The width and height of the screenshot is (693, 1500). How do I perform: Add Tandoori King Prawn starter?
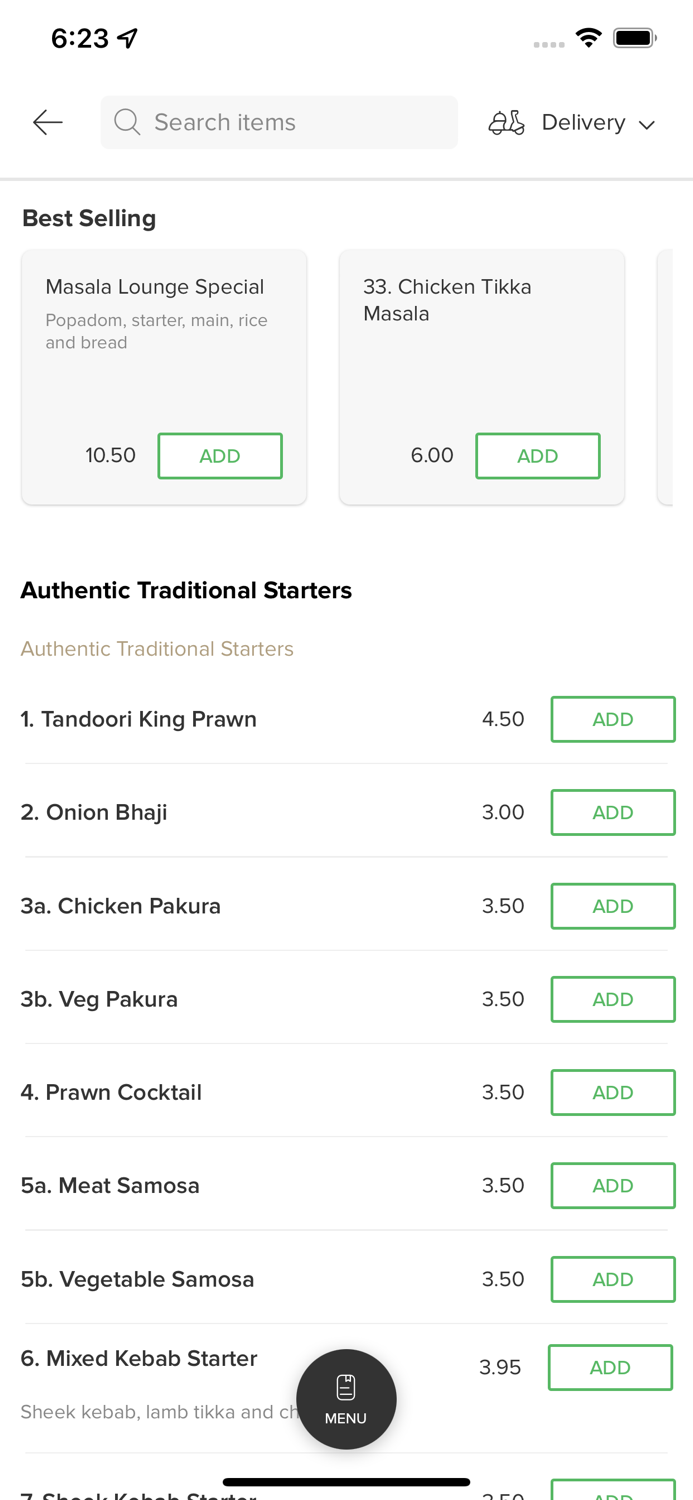coord(612,719)
